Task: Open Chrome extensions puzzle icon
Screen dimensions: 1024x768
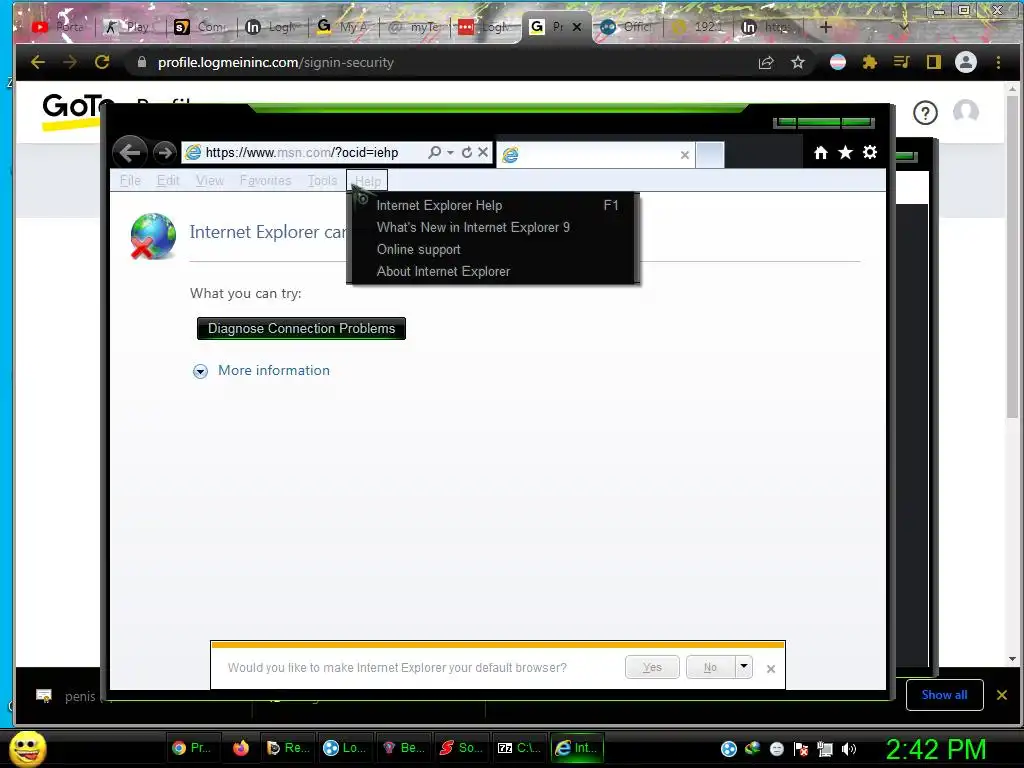Action: [x=869, y=62]
